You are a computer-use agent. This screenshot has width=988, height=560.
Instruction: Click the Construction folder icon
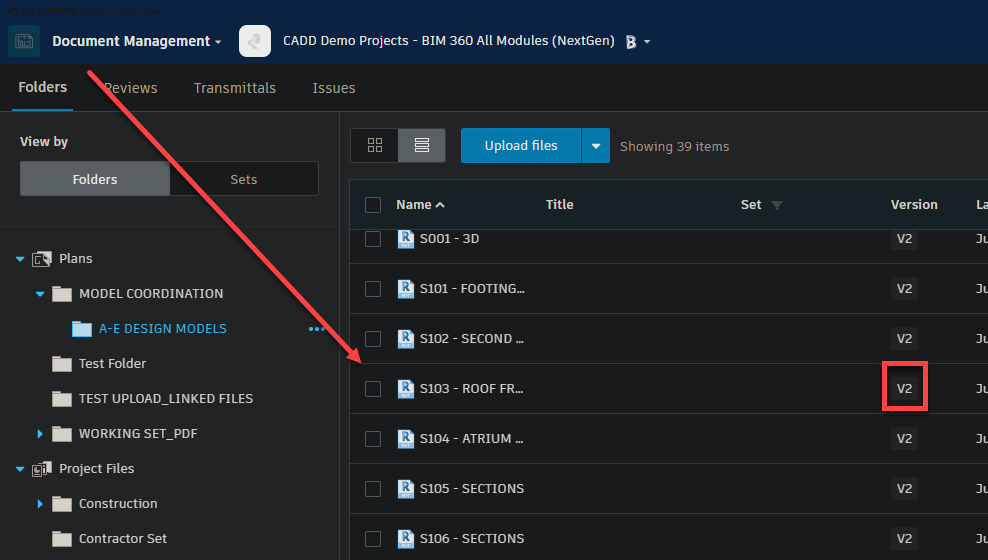click(x=62, y=504)
